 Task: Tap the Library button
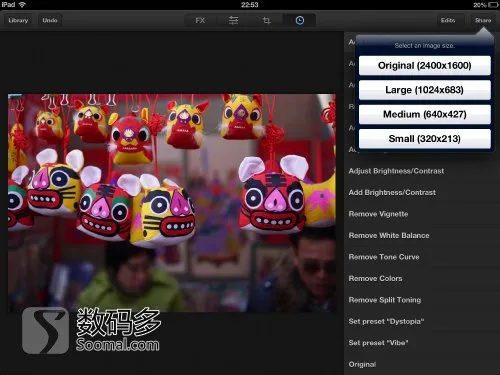(x=18, y=21)
